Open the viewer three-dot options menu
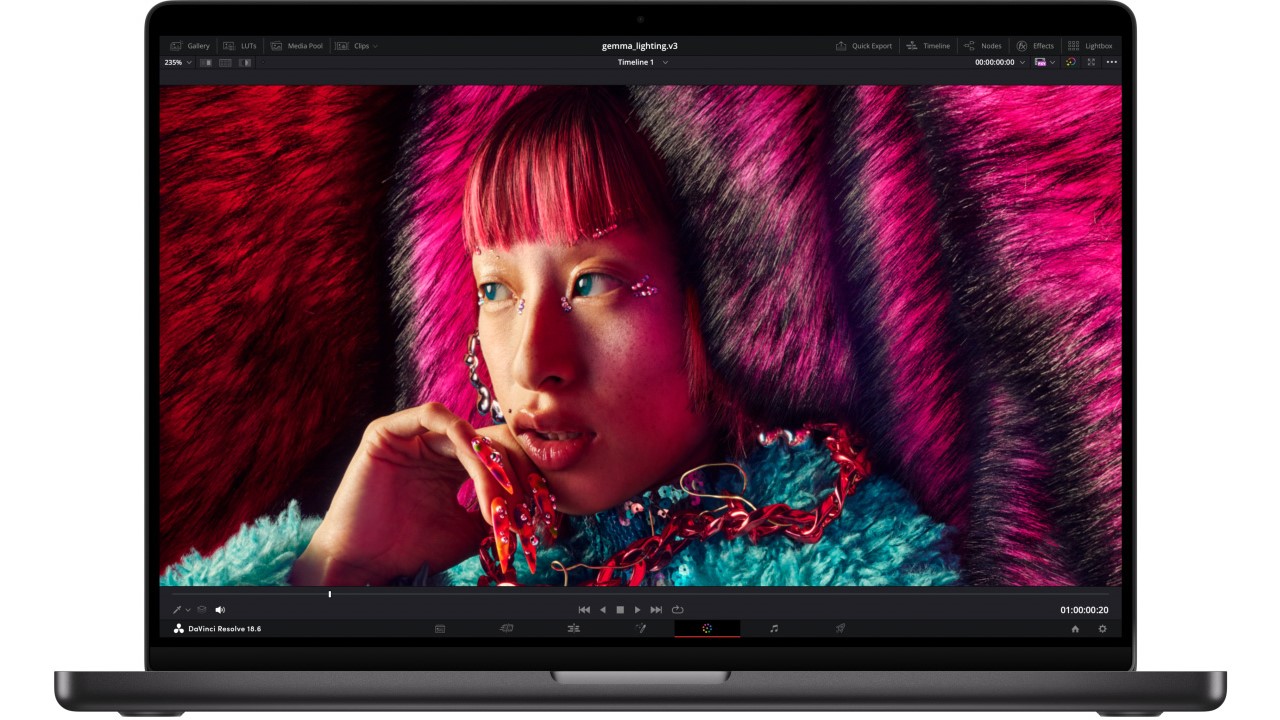The height and width of the screenshot is (720, 1280). (1111, 62)
